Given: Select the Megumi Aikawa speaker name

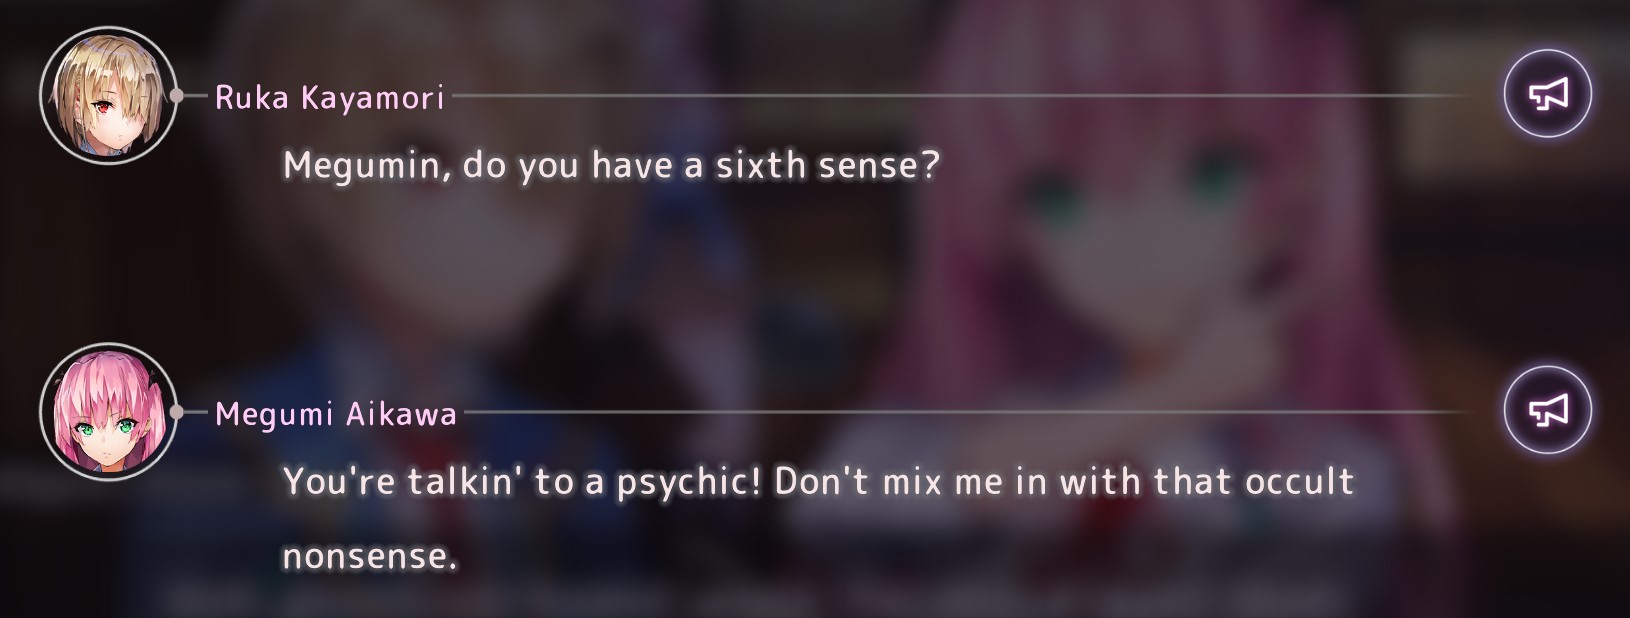Looking at the screenshot, I should click(x=336, y=413).
